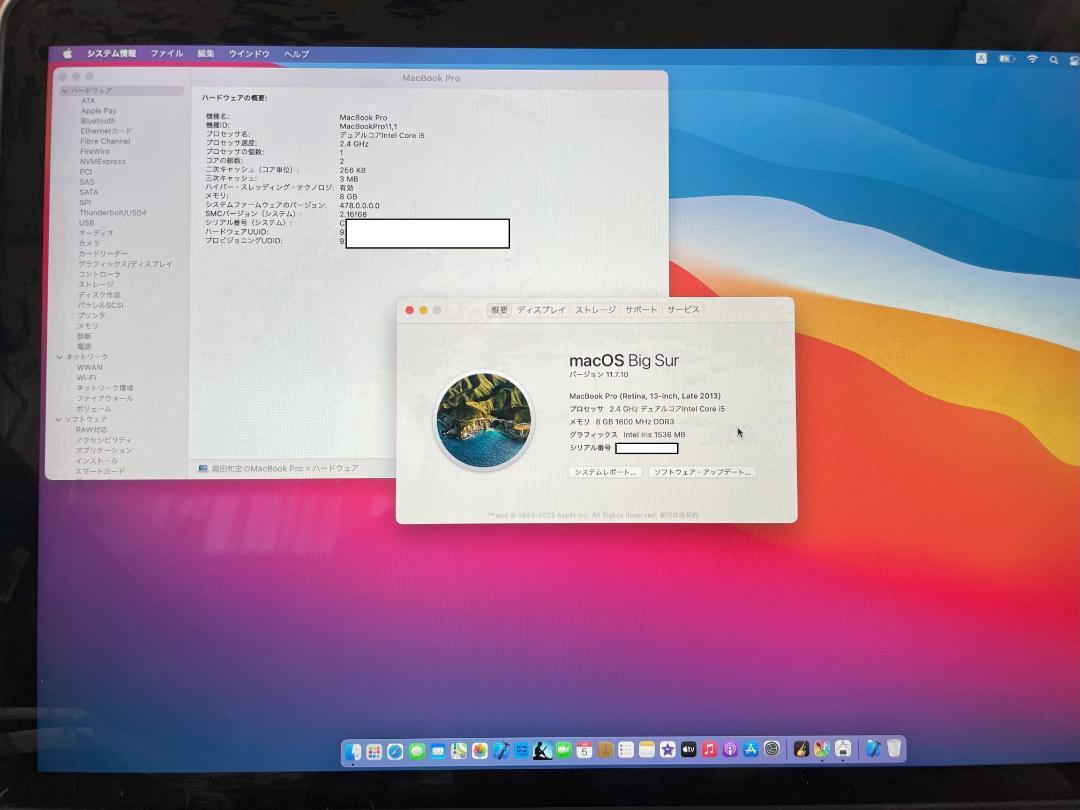
Task: Select ストレージ in the sidebar
Action: point(95,284)
